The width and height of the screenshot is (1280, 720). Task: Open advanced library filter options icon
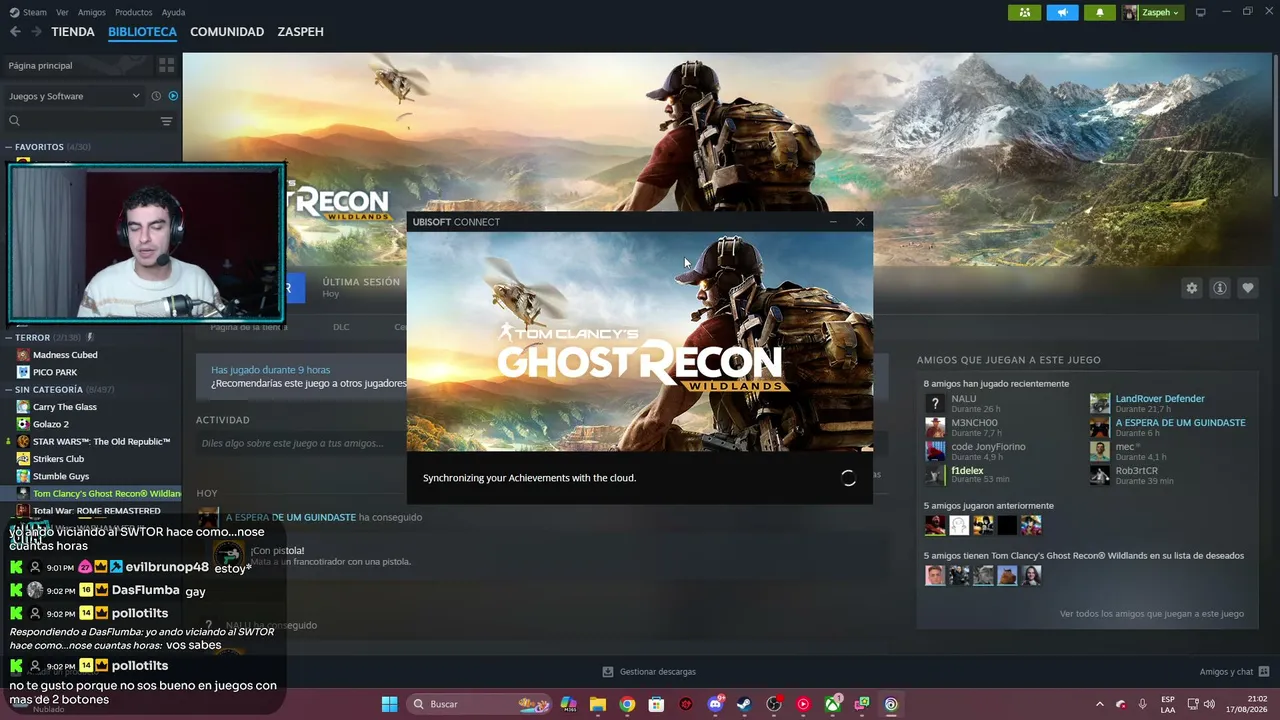click(x=166, y=121)
